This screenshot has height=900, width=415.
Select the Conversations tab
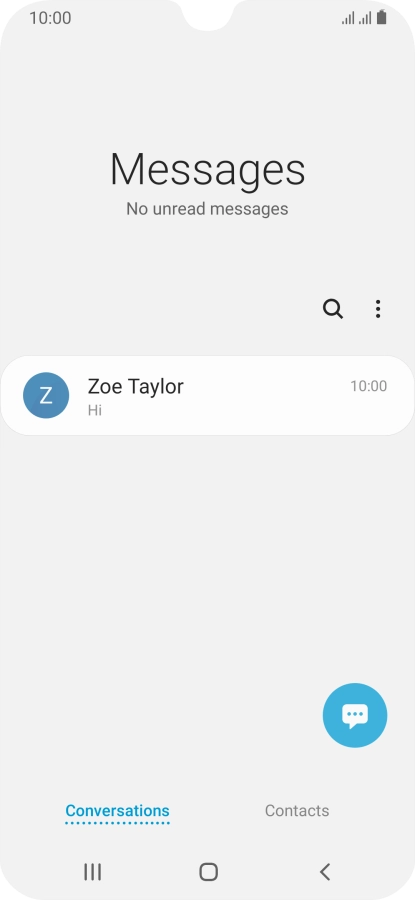click(x=117, y=811)
